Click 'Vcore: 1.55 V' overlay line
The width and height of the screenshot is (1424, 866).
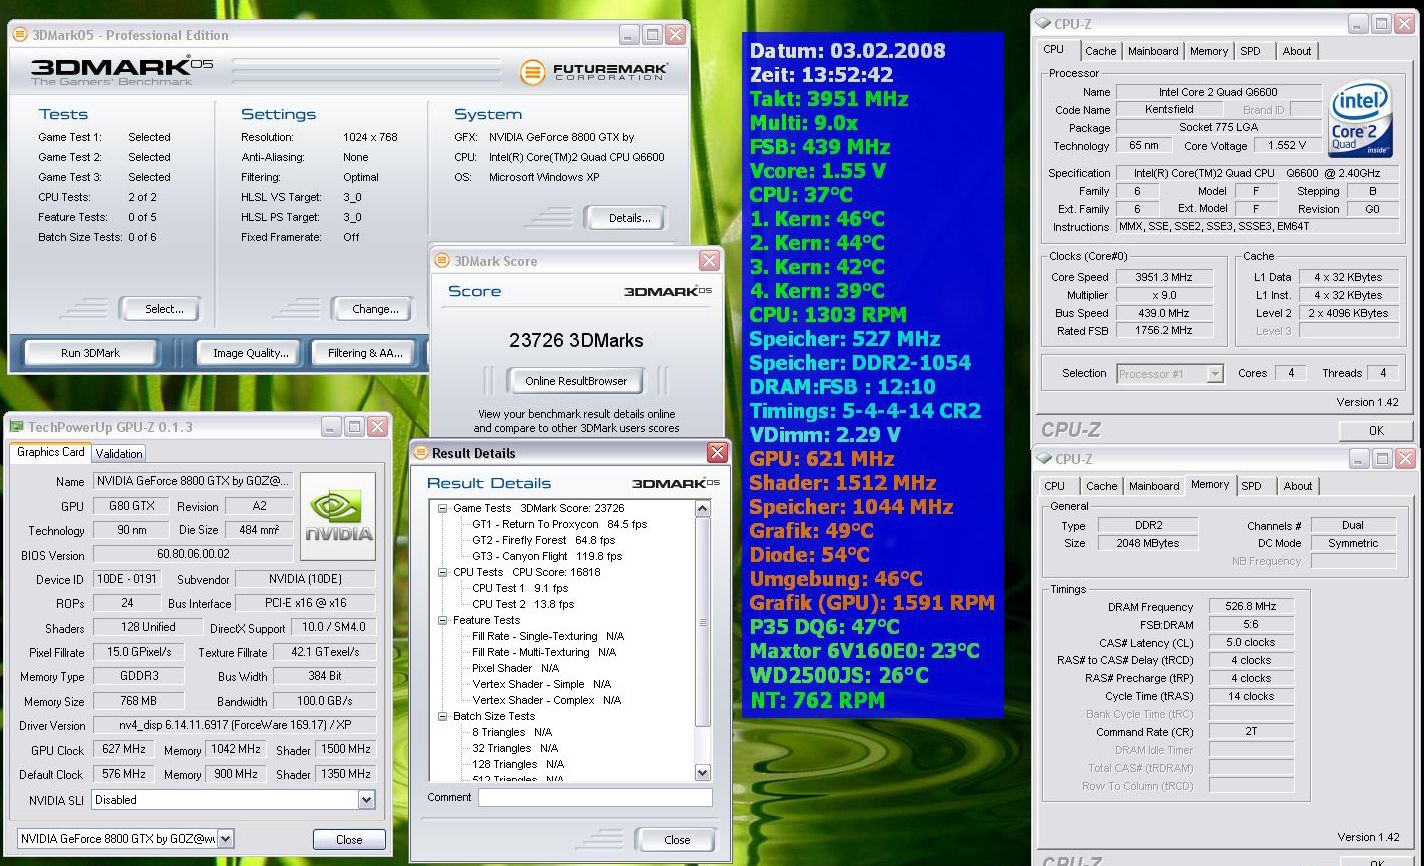[x=818, y=170]
